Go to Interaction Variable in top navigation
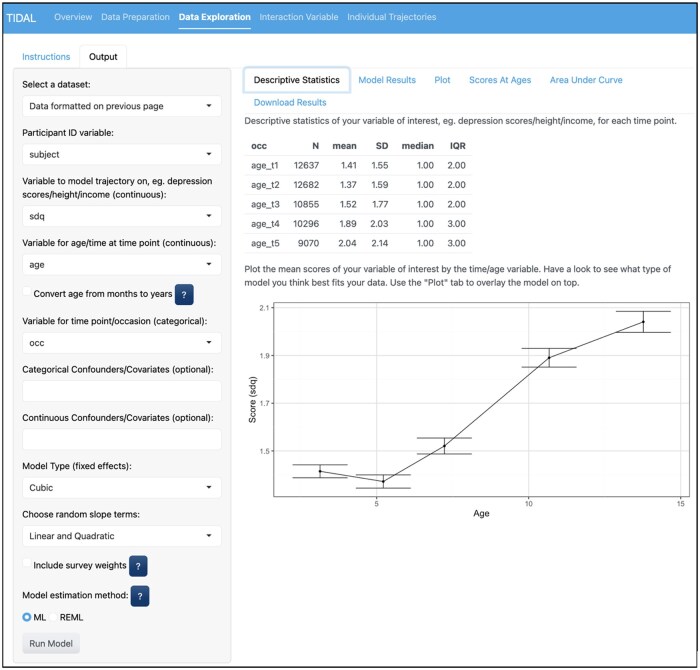700x670 pixels. 298,17
